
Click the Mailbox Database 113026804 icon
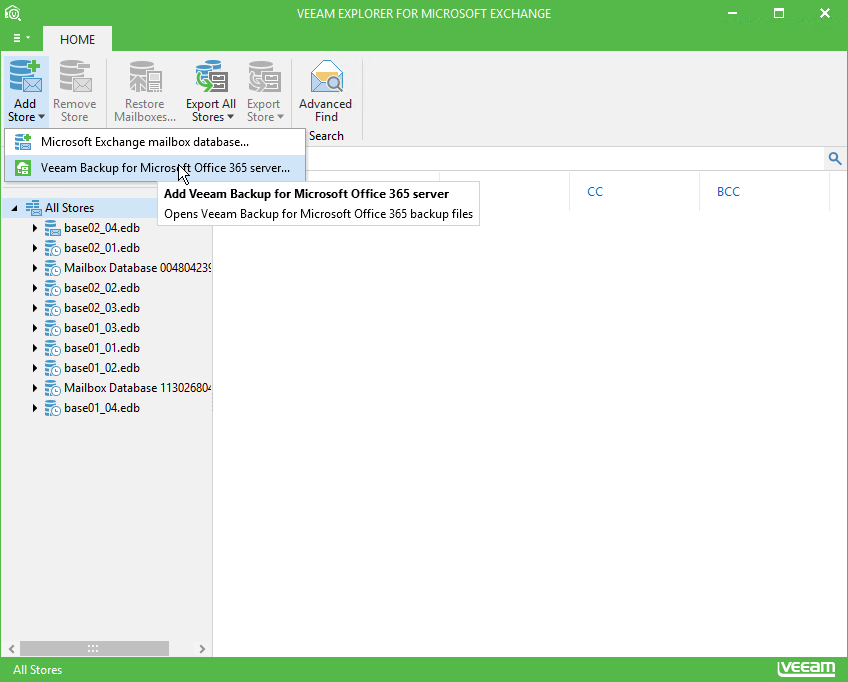click(x=52, y=388)
